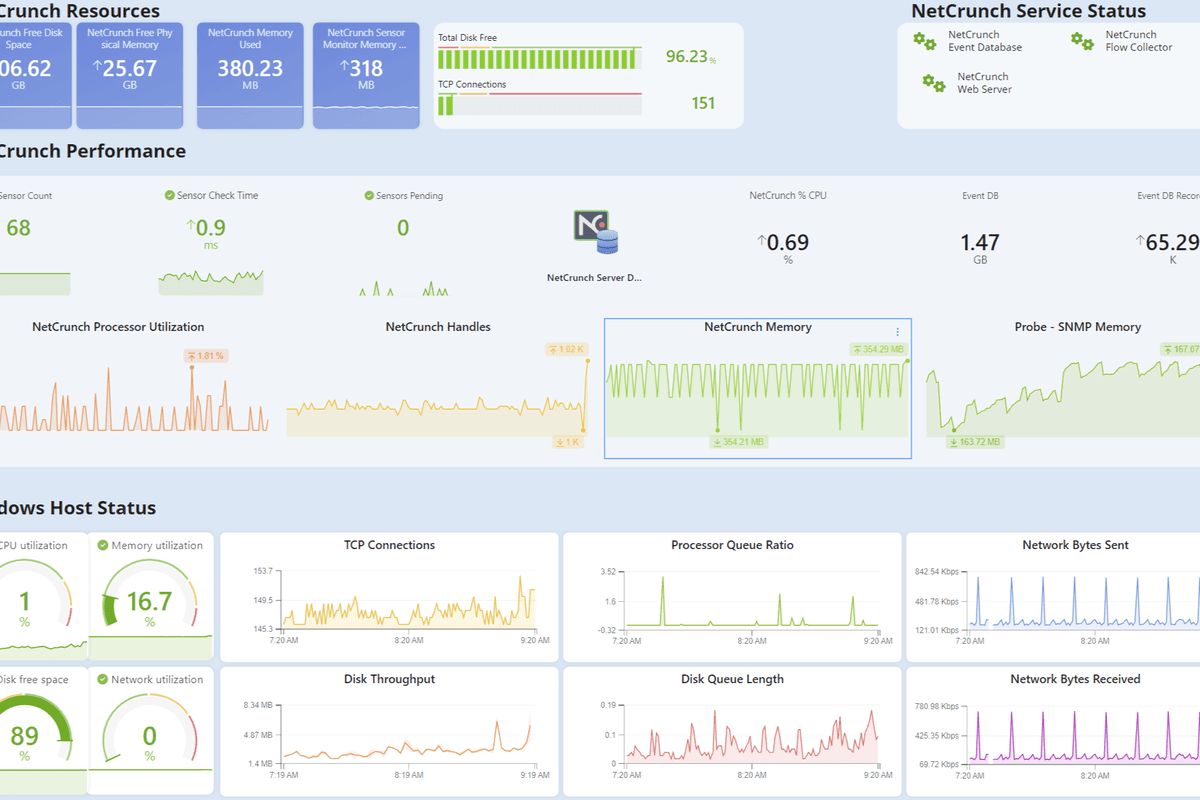Click the green status check beside Network utilization
Screen dimensions: 1200x800
(x=103, y=679)
